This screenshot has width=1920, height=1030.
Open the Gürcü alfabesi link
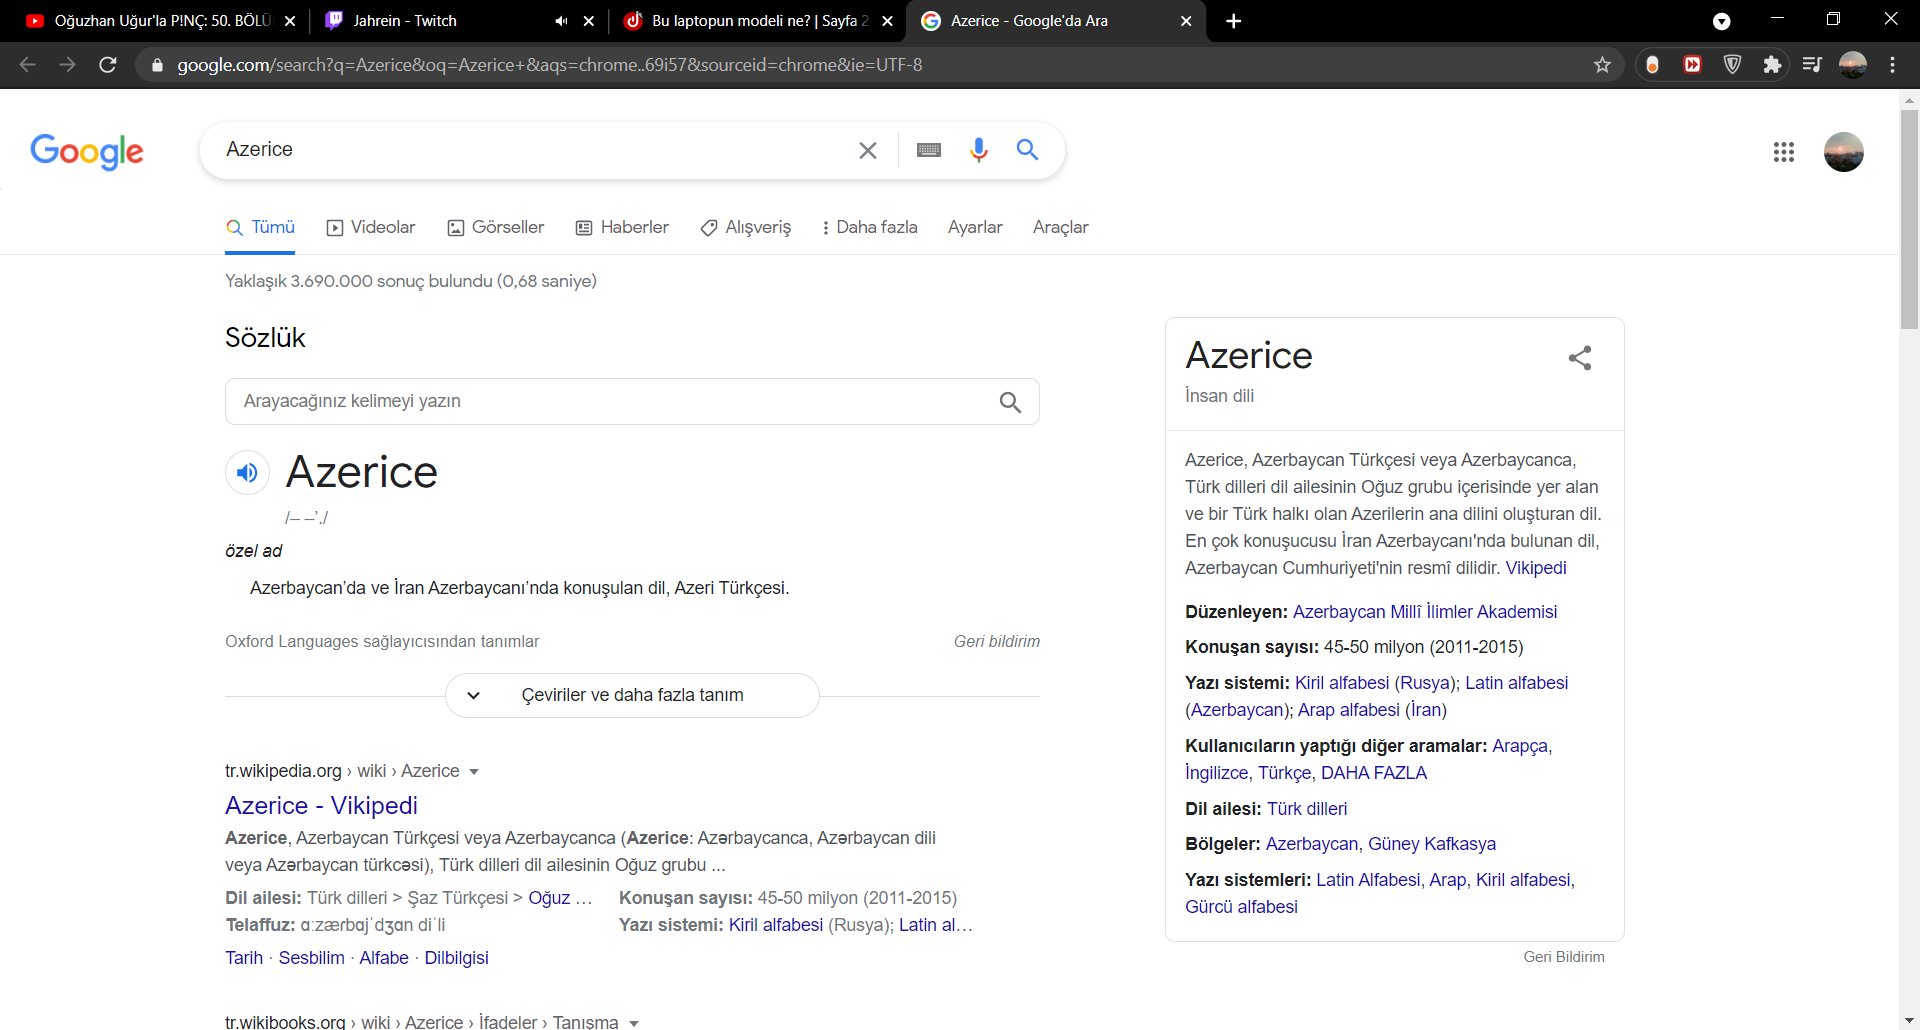[x=1241, y=907]
